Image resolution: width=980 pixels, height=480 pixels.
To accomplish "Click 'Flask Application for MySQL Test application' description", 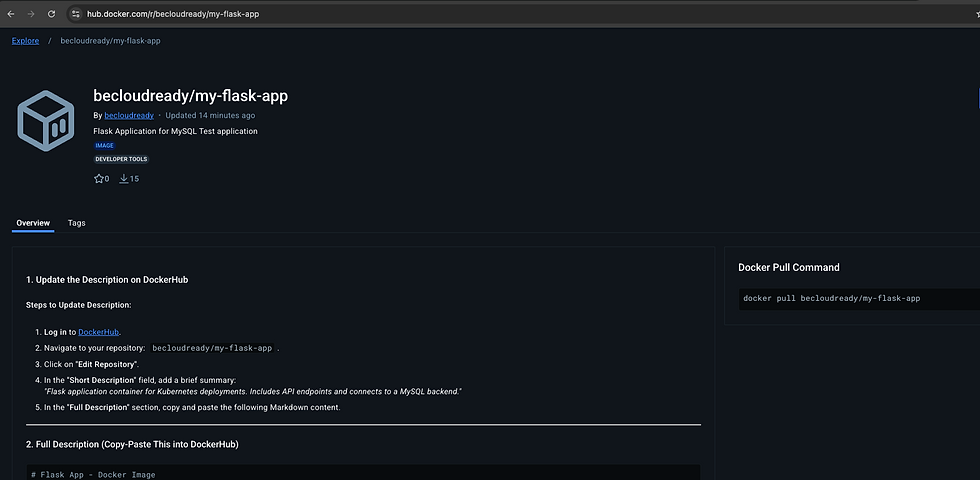I will [175, 131].
